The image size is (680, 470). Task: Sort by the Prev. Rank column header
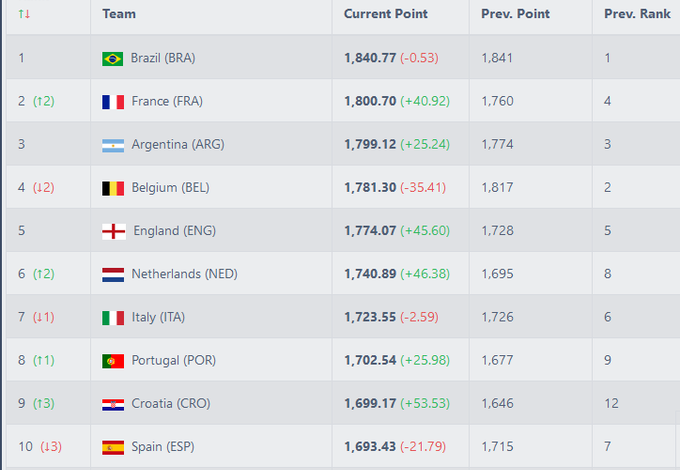638,14
